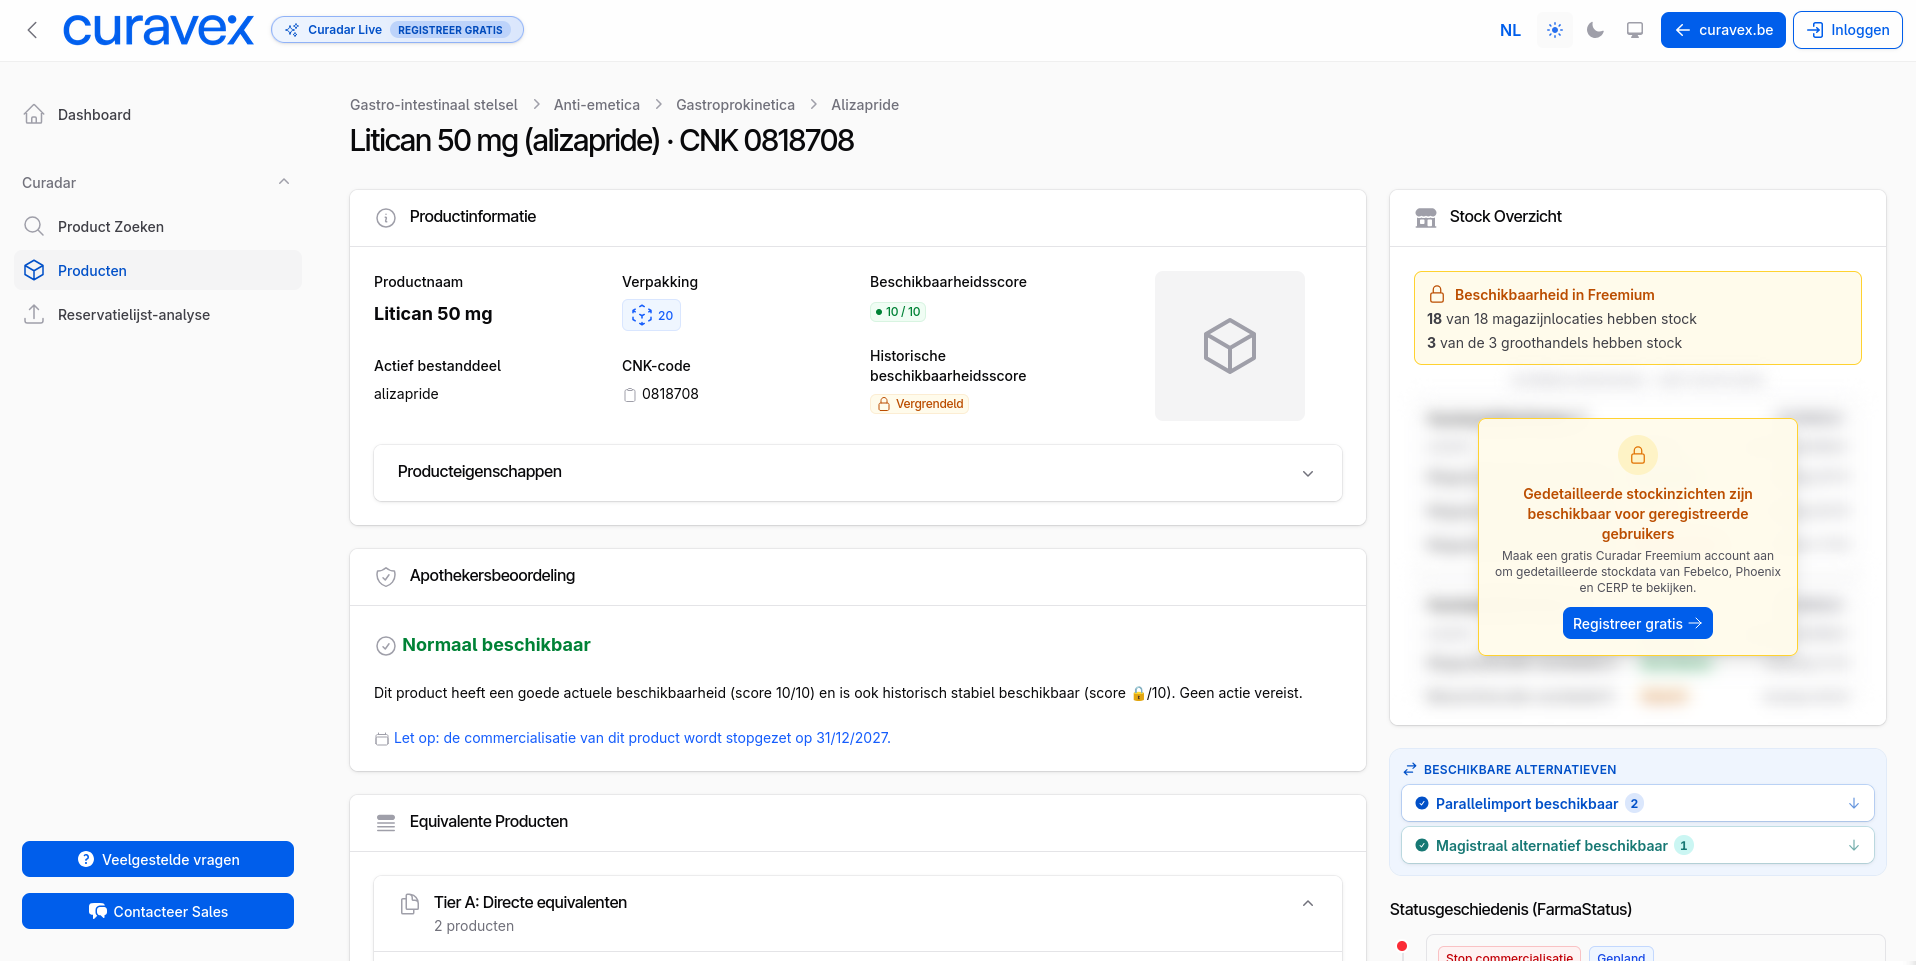Click the Producten cube icon
Screen dimensions: 1916x965
(34, 270)
